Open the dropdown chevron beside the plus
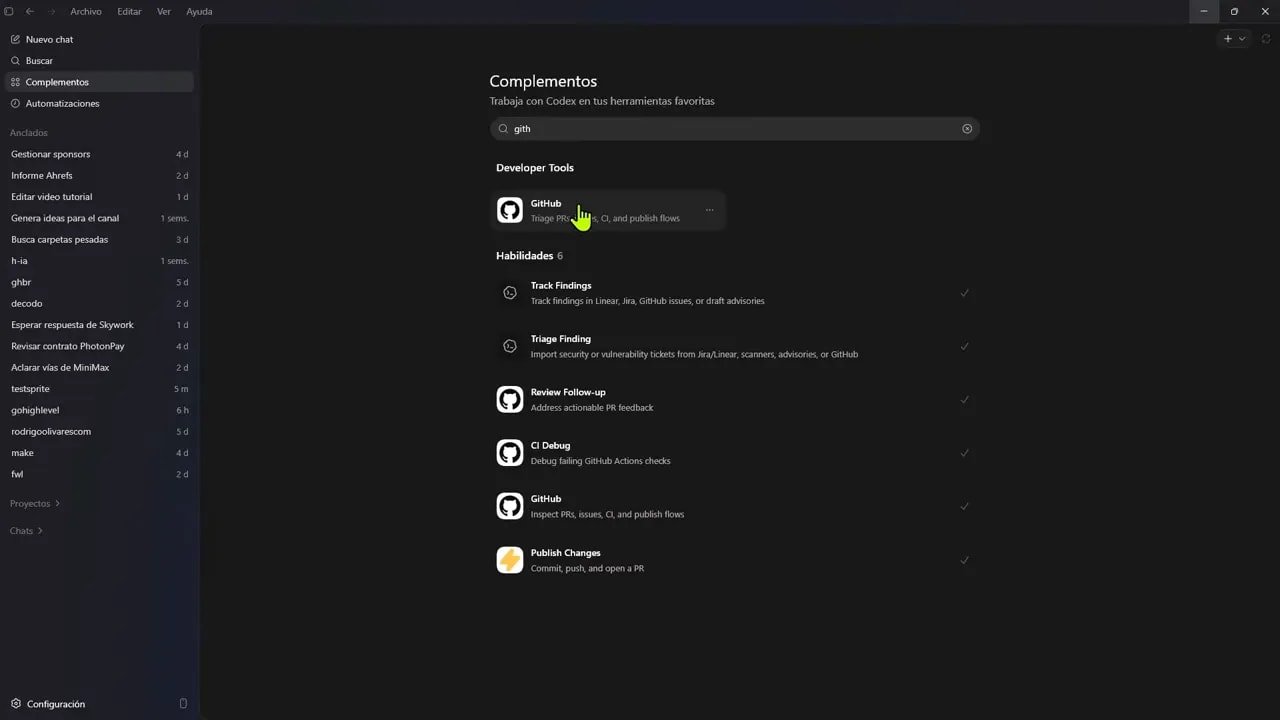Viewport: 1280px width, 720px height. tap(1242, 39)
